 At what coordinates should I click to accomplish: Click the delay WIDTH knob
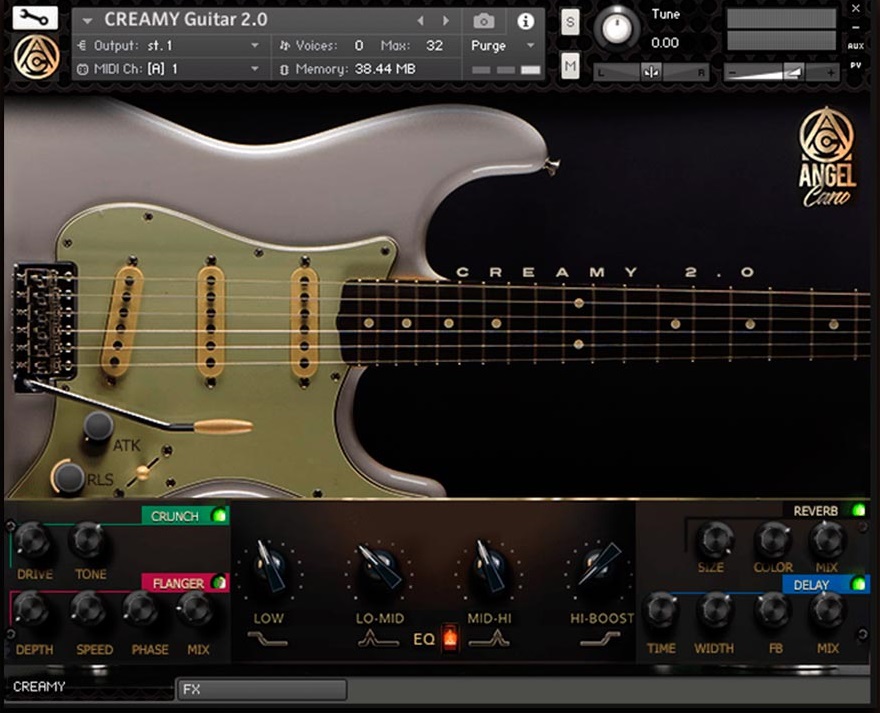(x=716, y=610)
